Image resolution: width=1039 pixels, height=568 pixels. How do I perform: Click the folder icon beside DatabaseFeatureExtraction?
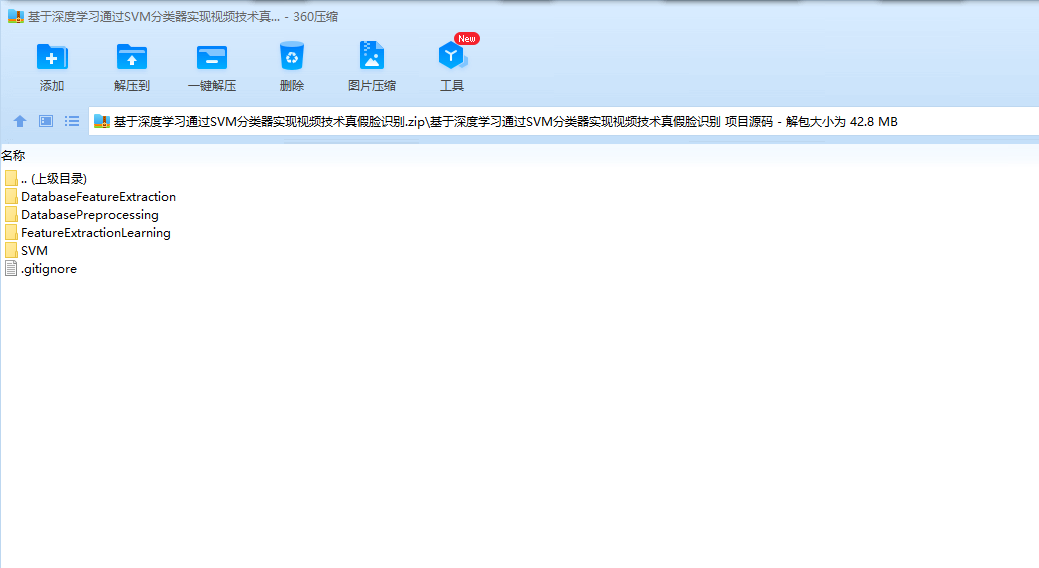click(x=11, y=196)
